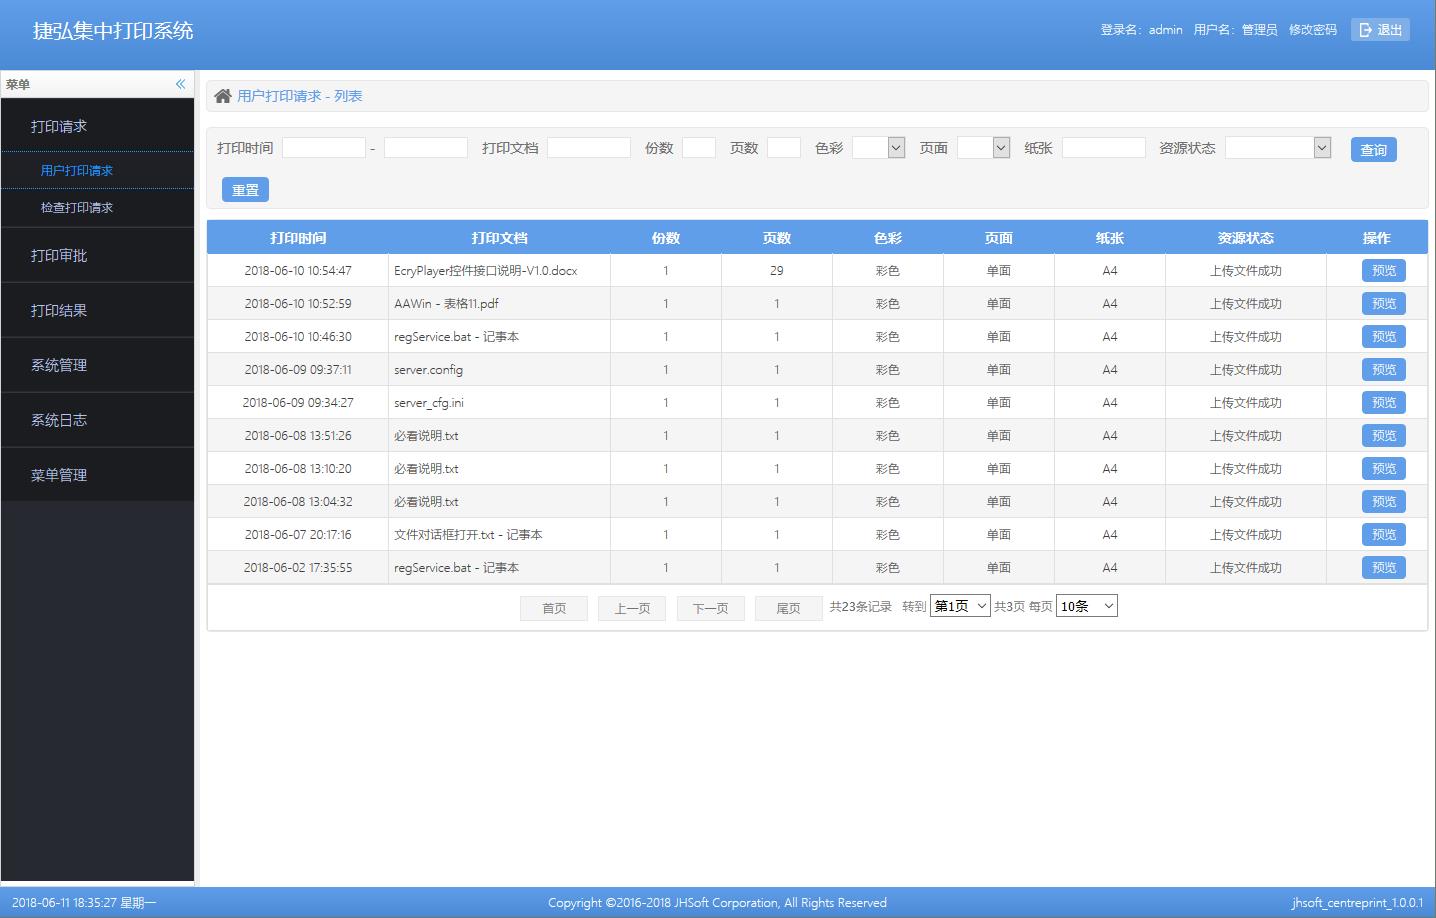Click the end print time input field
The width and height of the screenshot is (1436, 918).
pyautogui.click(x=426, y=148)
